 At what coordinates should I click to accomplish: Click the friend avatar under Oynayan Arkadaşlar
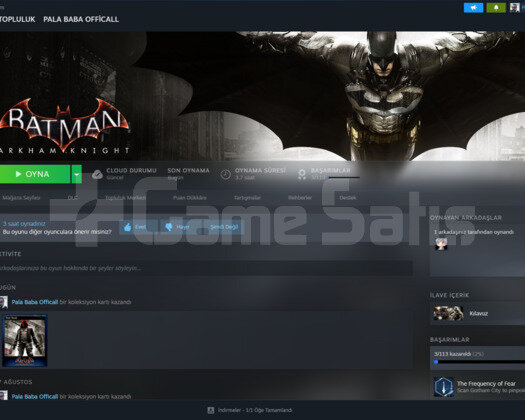[x=441, y=244]
